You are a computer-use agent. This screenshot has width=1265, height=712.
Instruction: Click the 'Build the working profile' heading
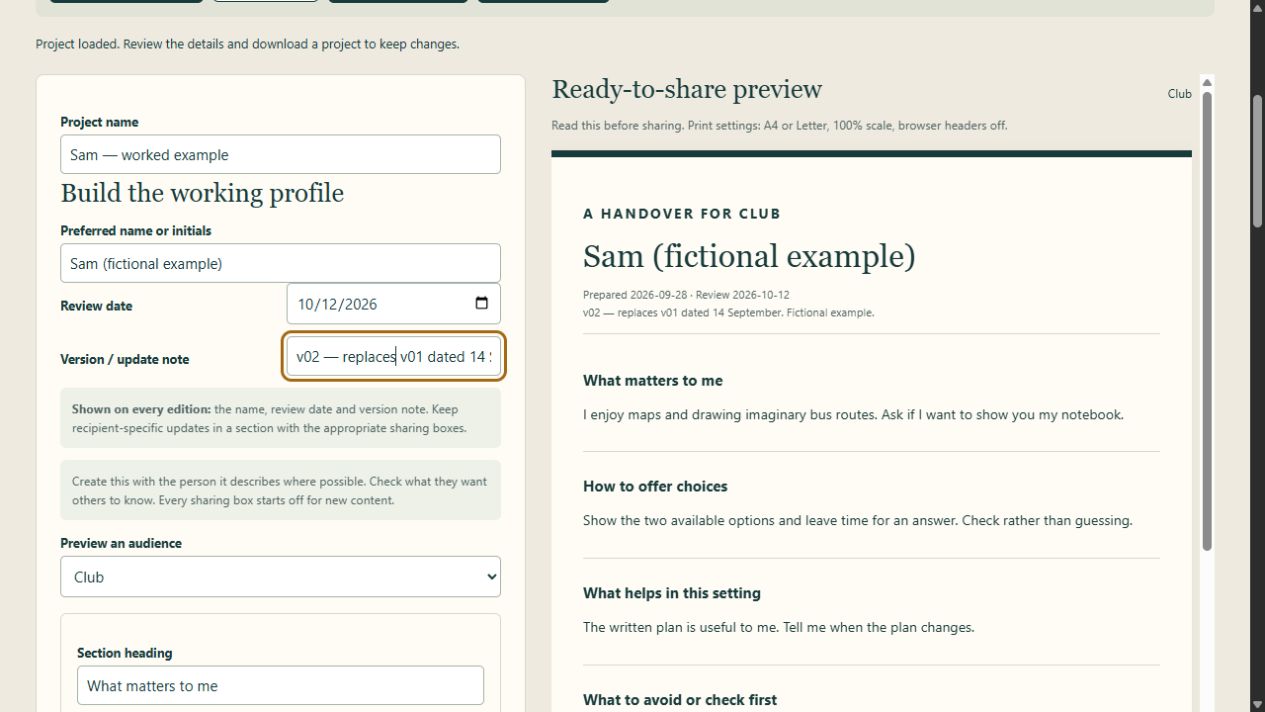(x=202, y=193)
